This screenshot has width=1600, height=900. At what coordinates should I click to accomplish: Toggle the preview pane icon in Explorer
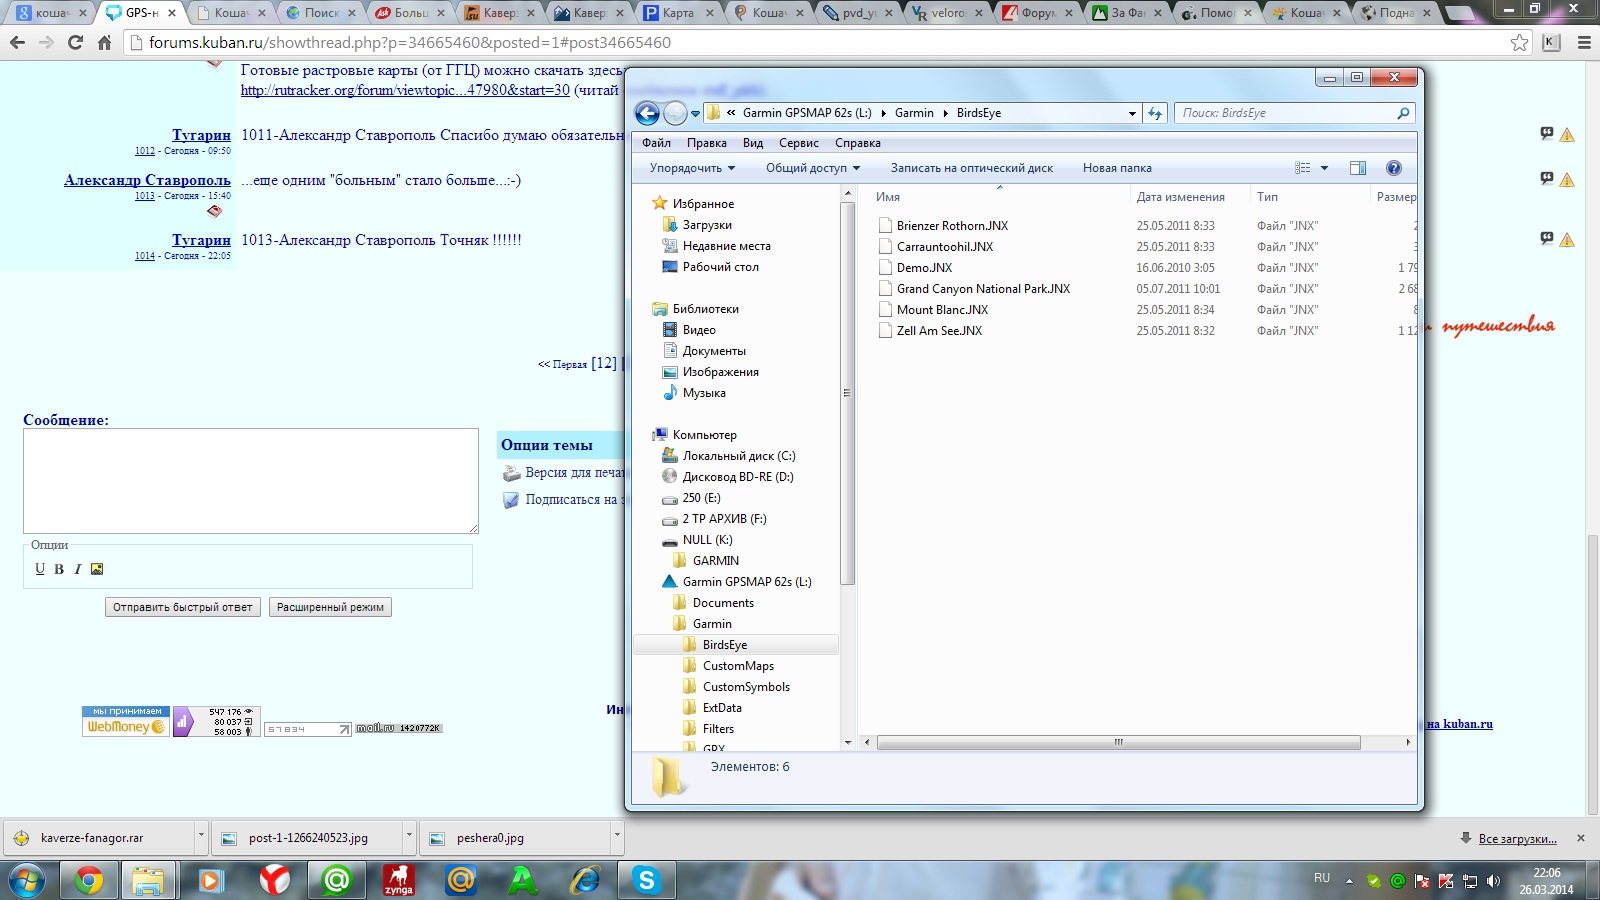pos(1357,168)
